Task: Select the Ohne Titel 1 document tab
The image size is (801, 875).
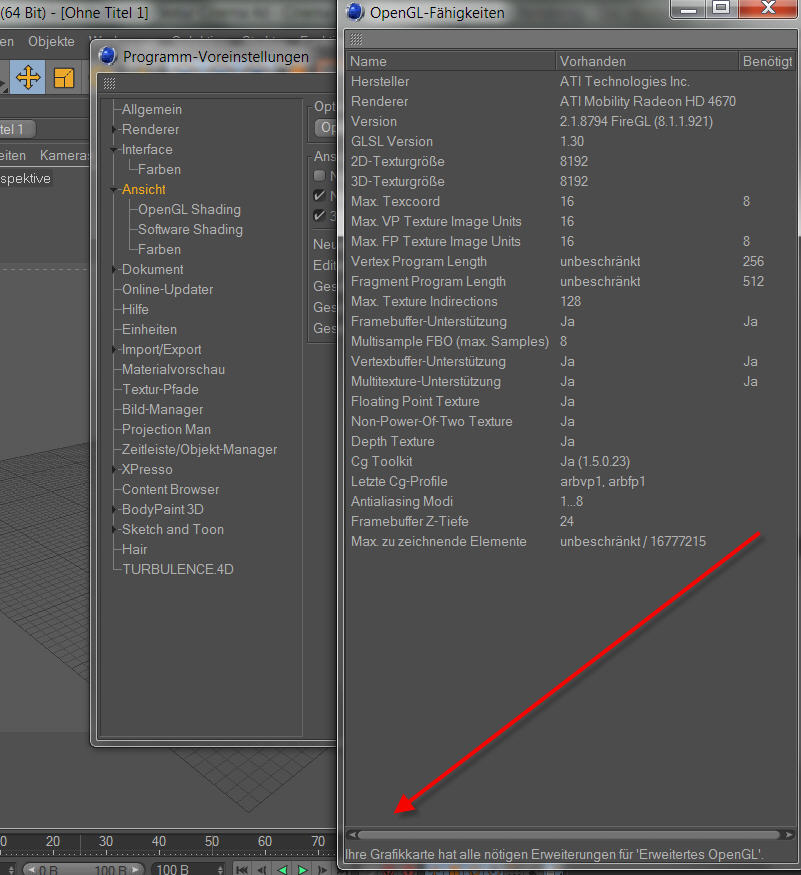Action: (17, 129)
